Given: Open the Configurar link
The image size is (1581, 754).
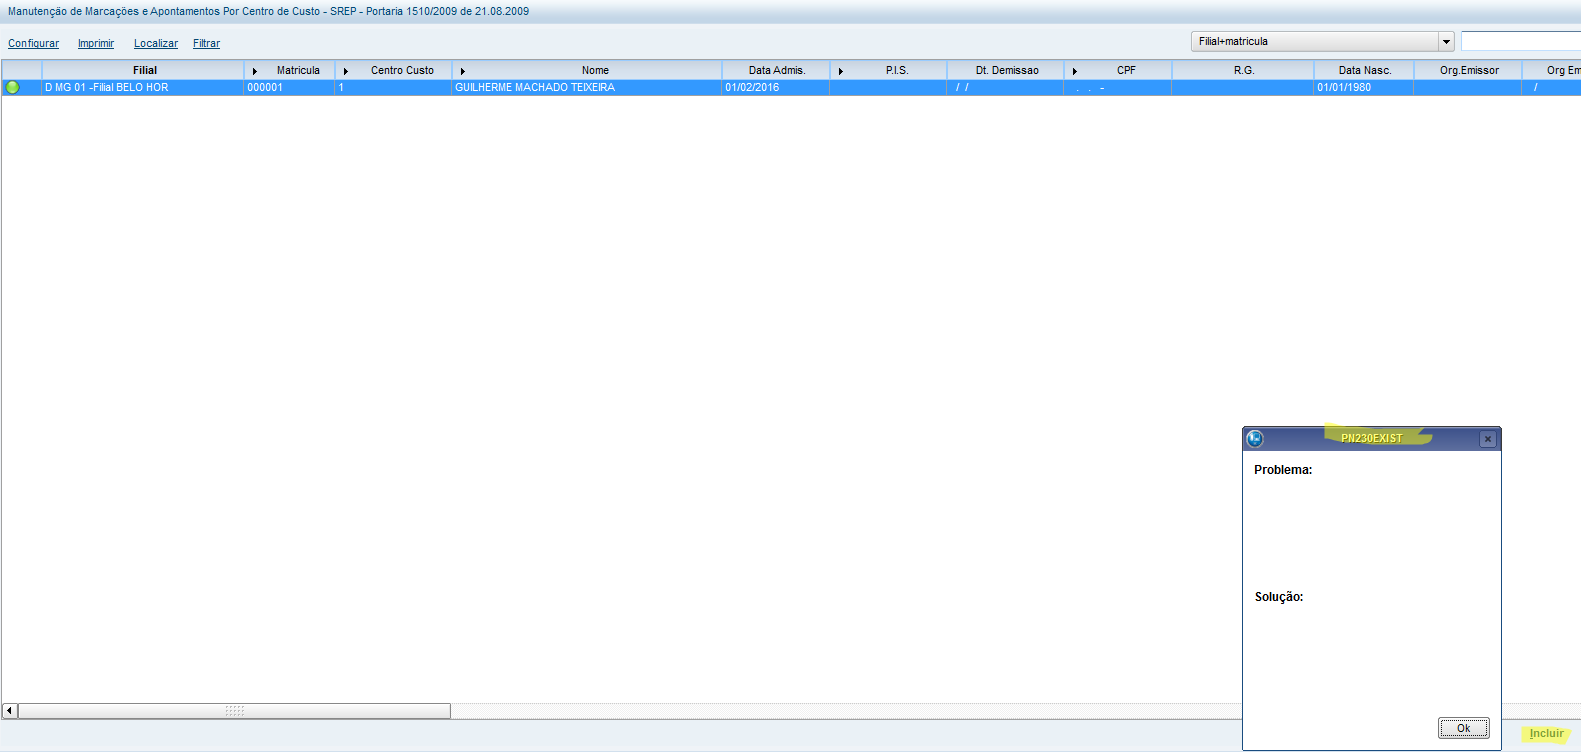Looking at the screenshot, I should pos(33,43).
